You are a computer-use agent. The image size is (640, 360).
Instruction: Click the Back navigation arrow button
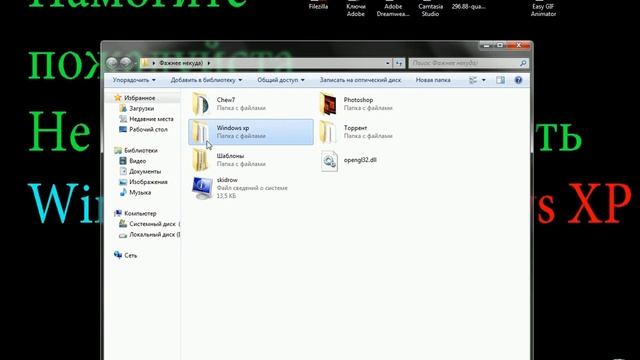tap(112, 63)
